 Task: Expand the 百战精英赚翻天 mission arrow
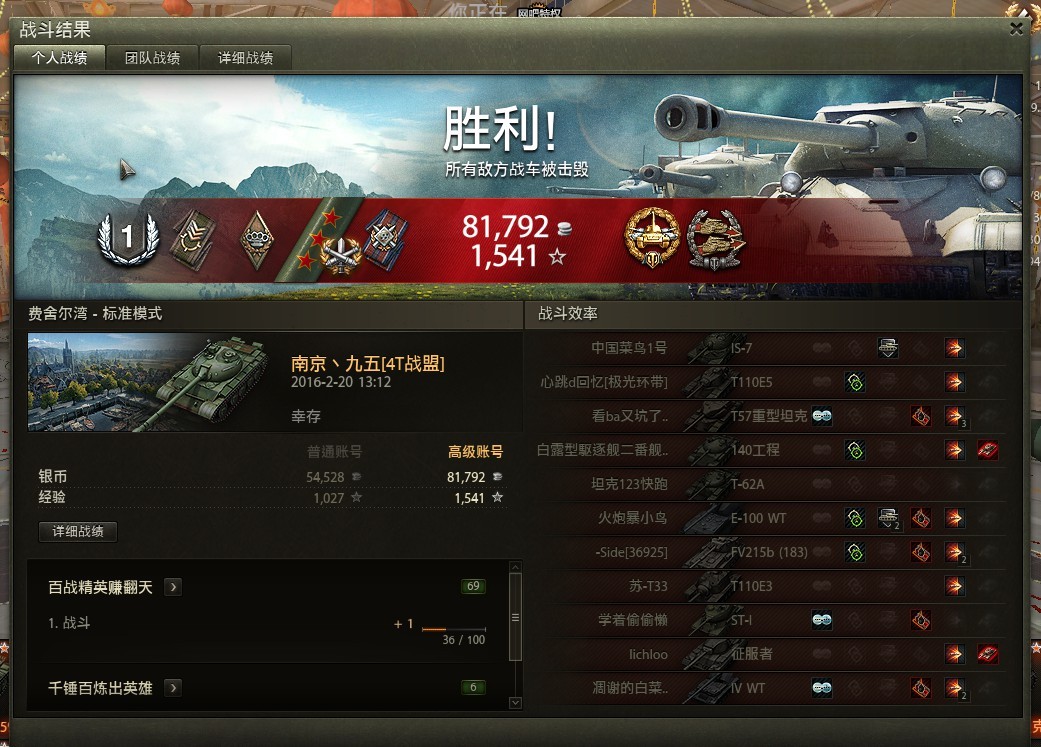[173, 587]
